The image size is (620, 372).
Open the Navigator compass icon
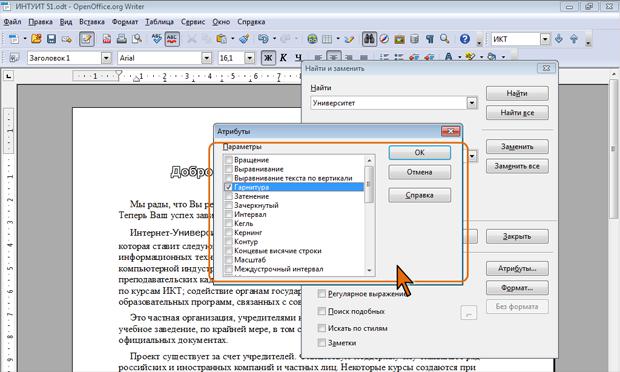tap(384, 39)
